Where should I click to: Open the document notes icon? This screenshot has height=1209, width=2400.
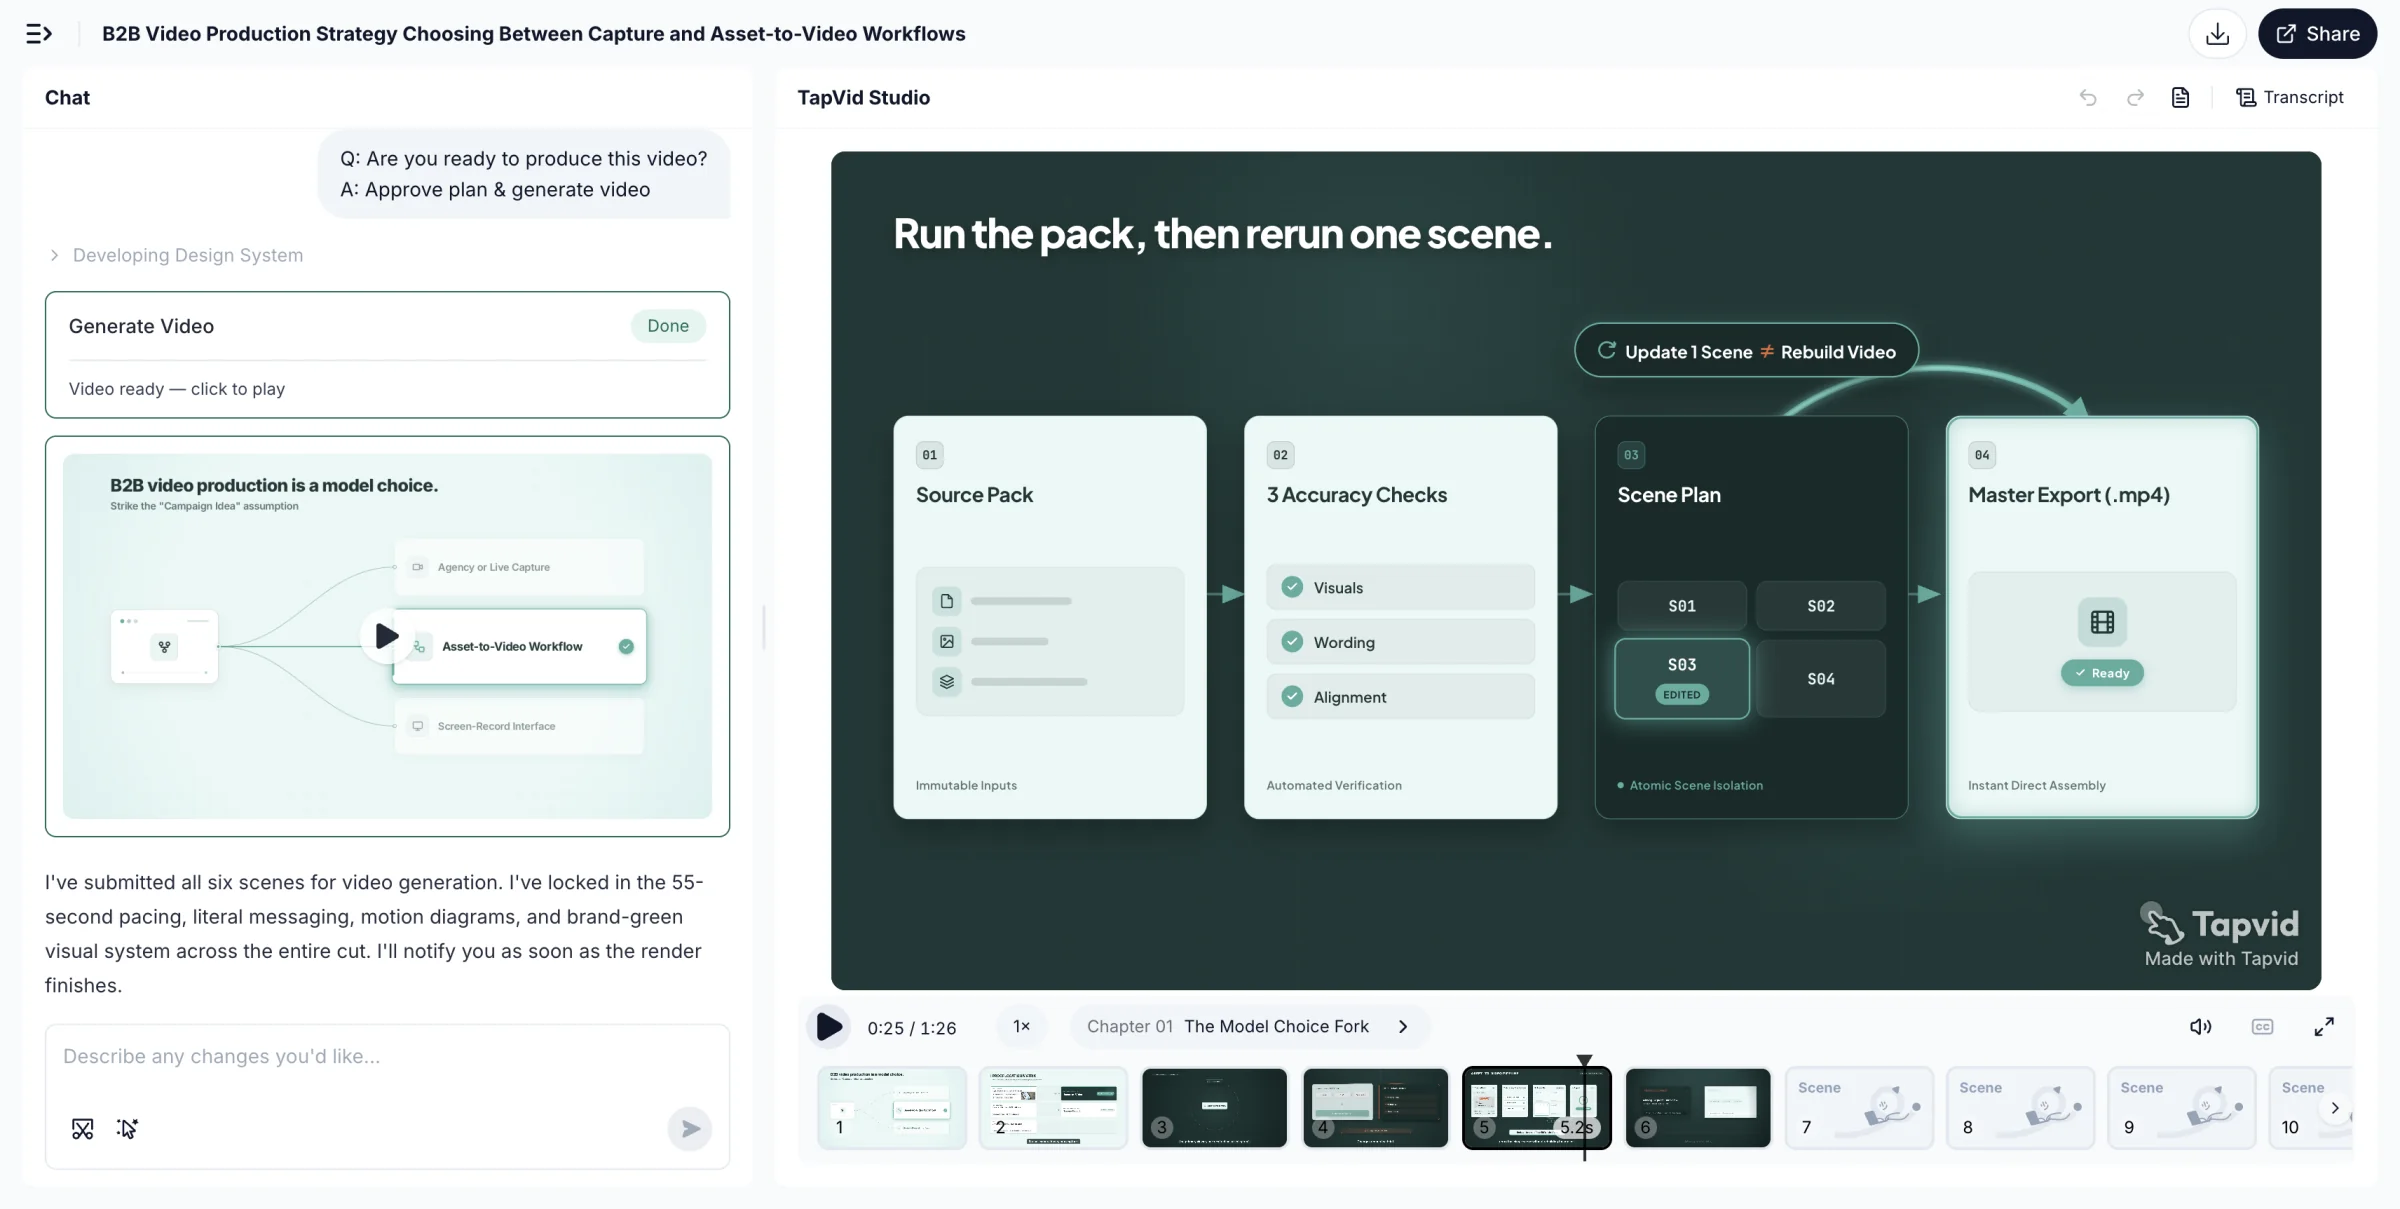click(x=2181, y=97)
